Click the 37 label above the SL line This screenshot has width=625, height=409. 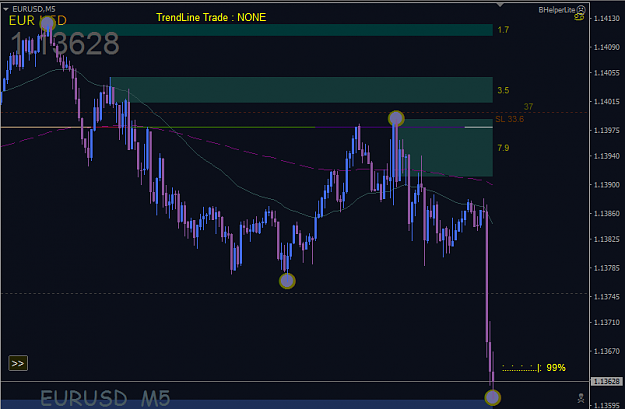click(528, 106)
